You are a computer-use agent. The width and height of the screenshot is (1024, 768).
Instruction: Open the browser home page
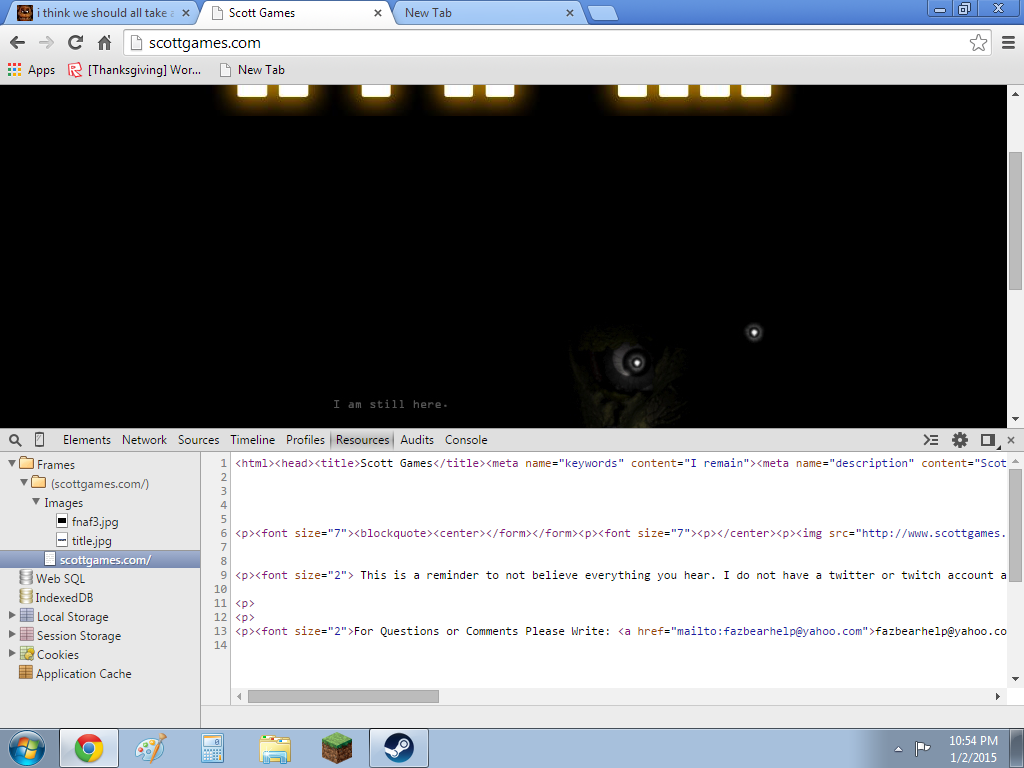[x=104, y=43]
